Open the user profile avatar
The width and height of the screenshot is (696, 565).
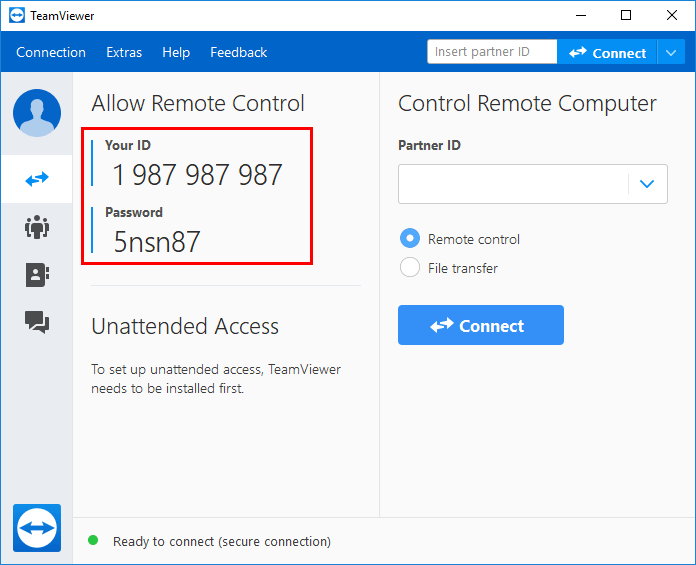pos(37,113)
